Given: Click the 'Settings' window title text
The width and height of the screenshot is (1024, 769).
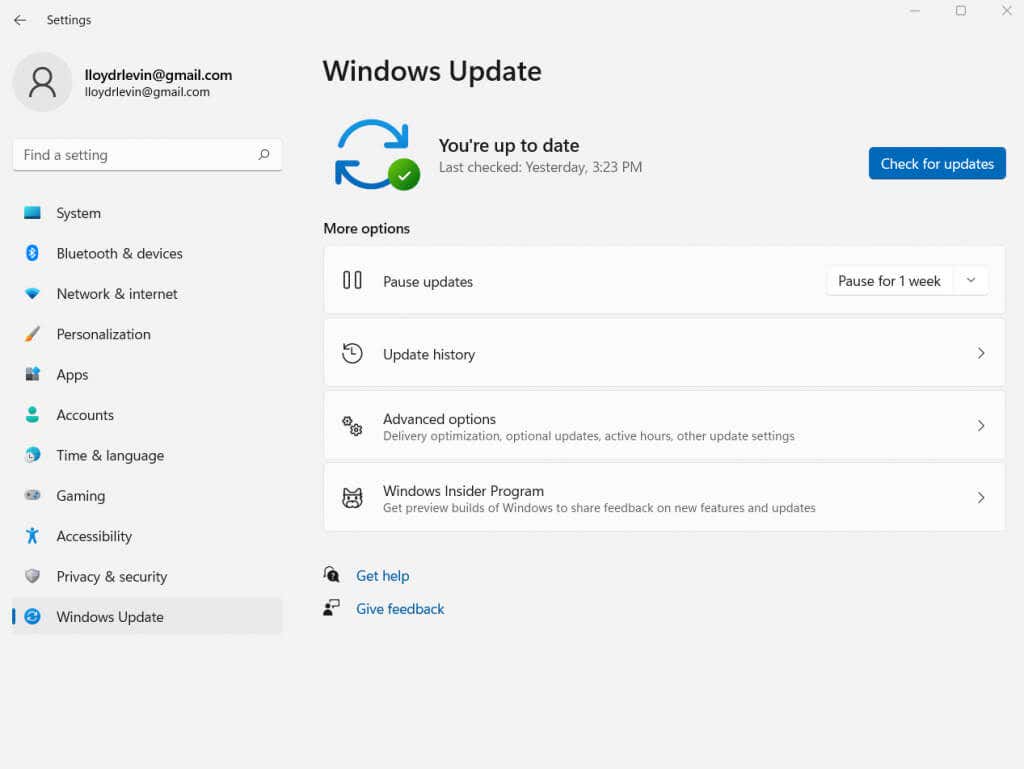Looking at the screenshot, I should click(x=69, y=20).
